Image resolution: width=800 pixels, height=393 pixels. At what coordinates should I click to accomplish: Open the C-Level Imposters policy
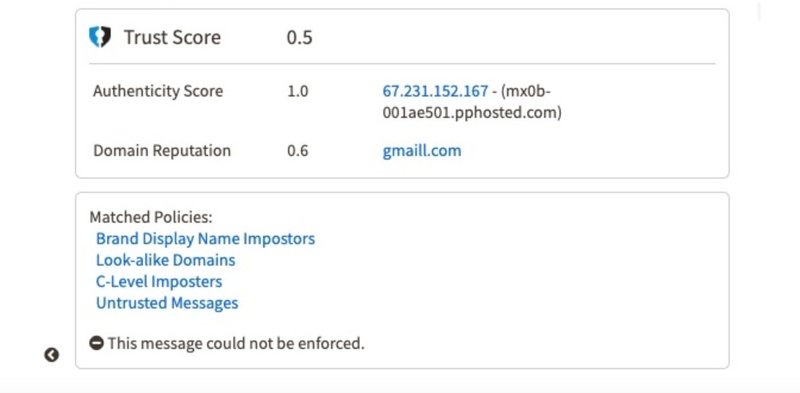(159, 281)
